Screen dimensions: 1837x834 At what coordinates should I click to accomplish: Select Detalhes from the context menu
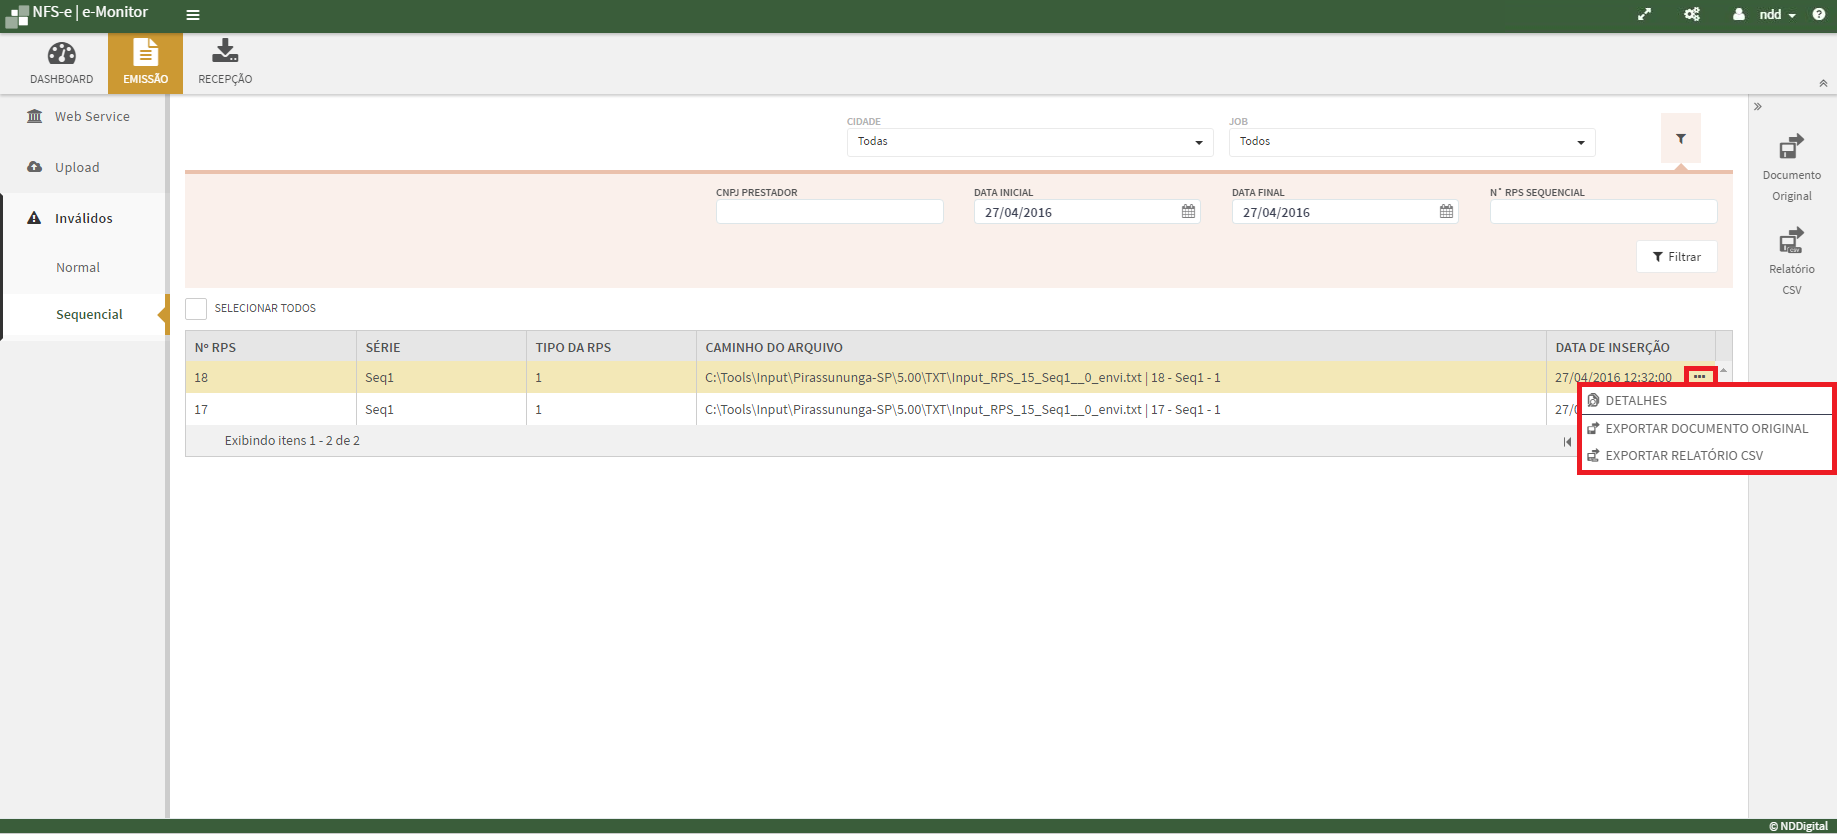(1636, 401)
